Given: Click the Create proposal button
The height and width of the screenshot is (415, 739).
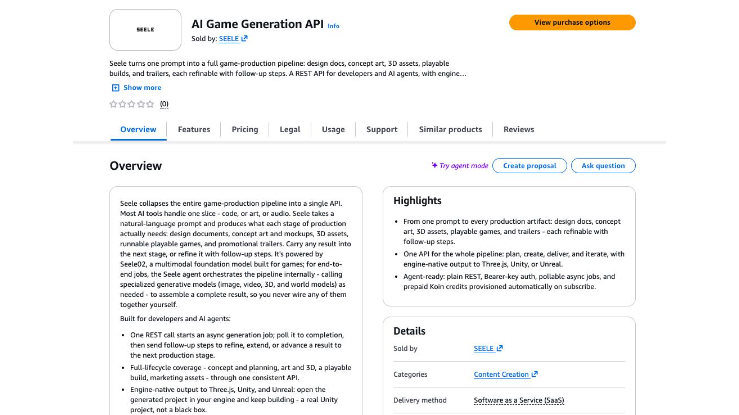Looking at the screenshot, I should click(529, 166).
